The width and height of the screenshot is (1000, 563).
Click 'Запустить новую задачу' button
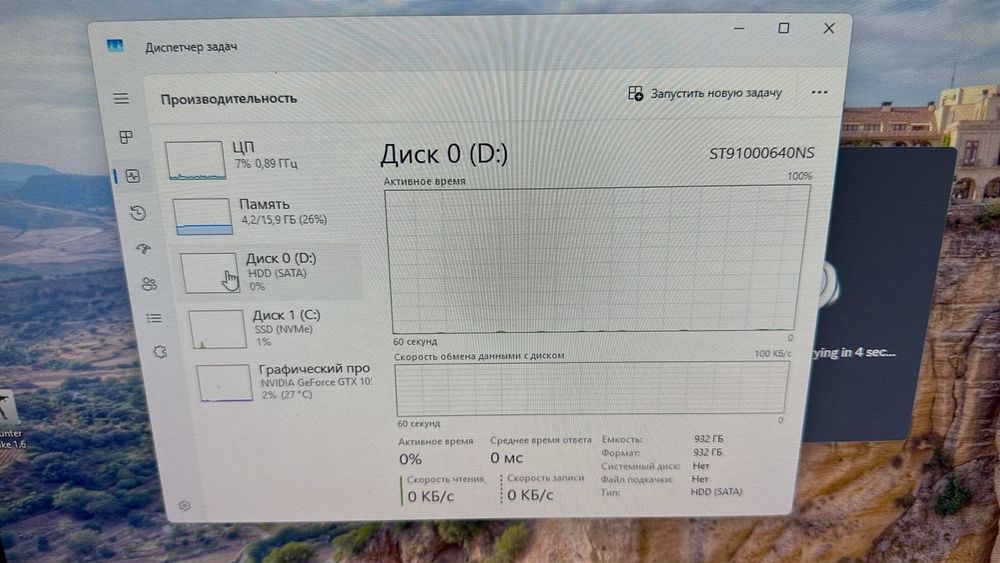[705, 93]
